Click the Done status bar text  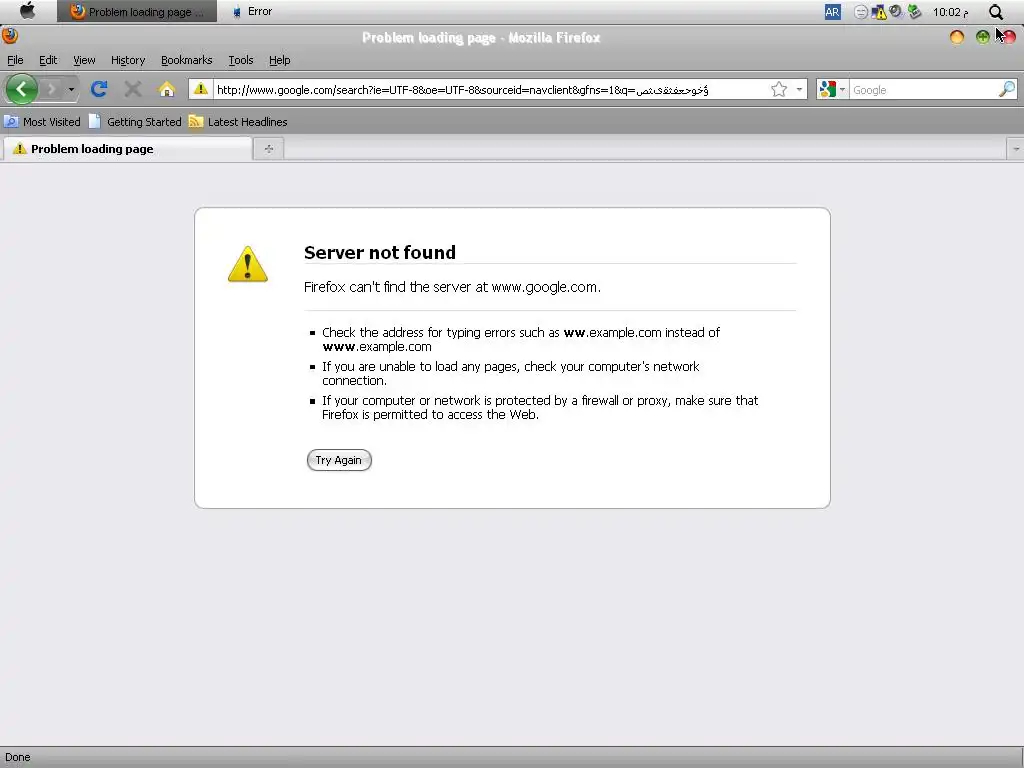click(x=18, y=757)
